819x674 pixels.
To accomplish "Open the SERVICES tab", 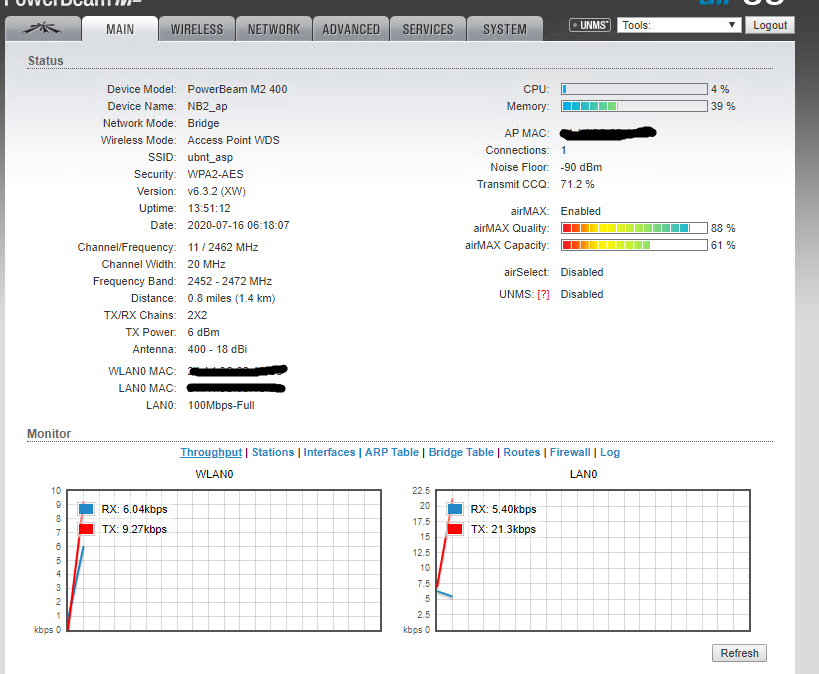I will click(x=428, y=29).
